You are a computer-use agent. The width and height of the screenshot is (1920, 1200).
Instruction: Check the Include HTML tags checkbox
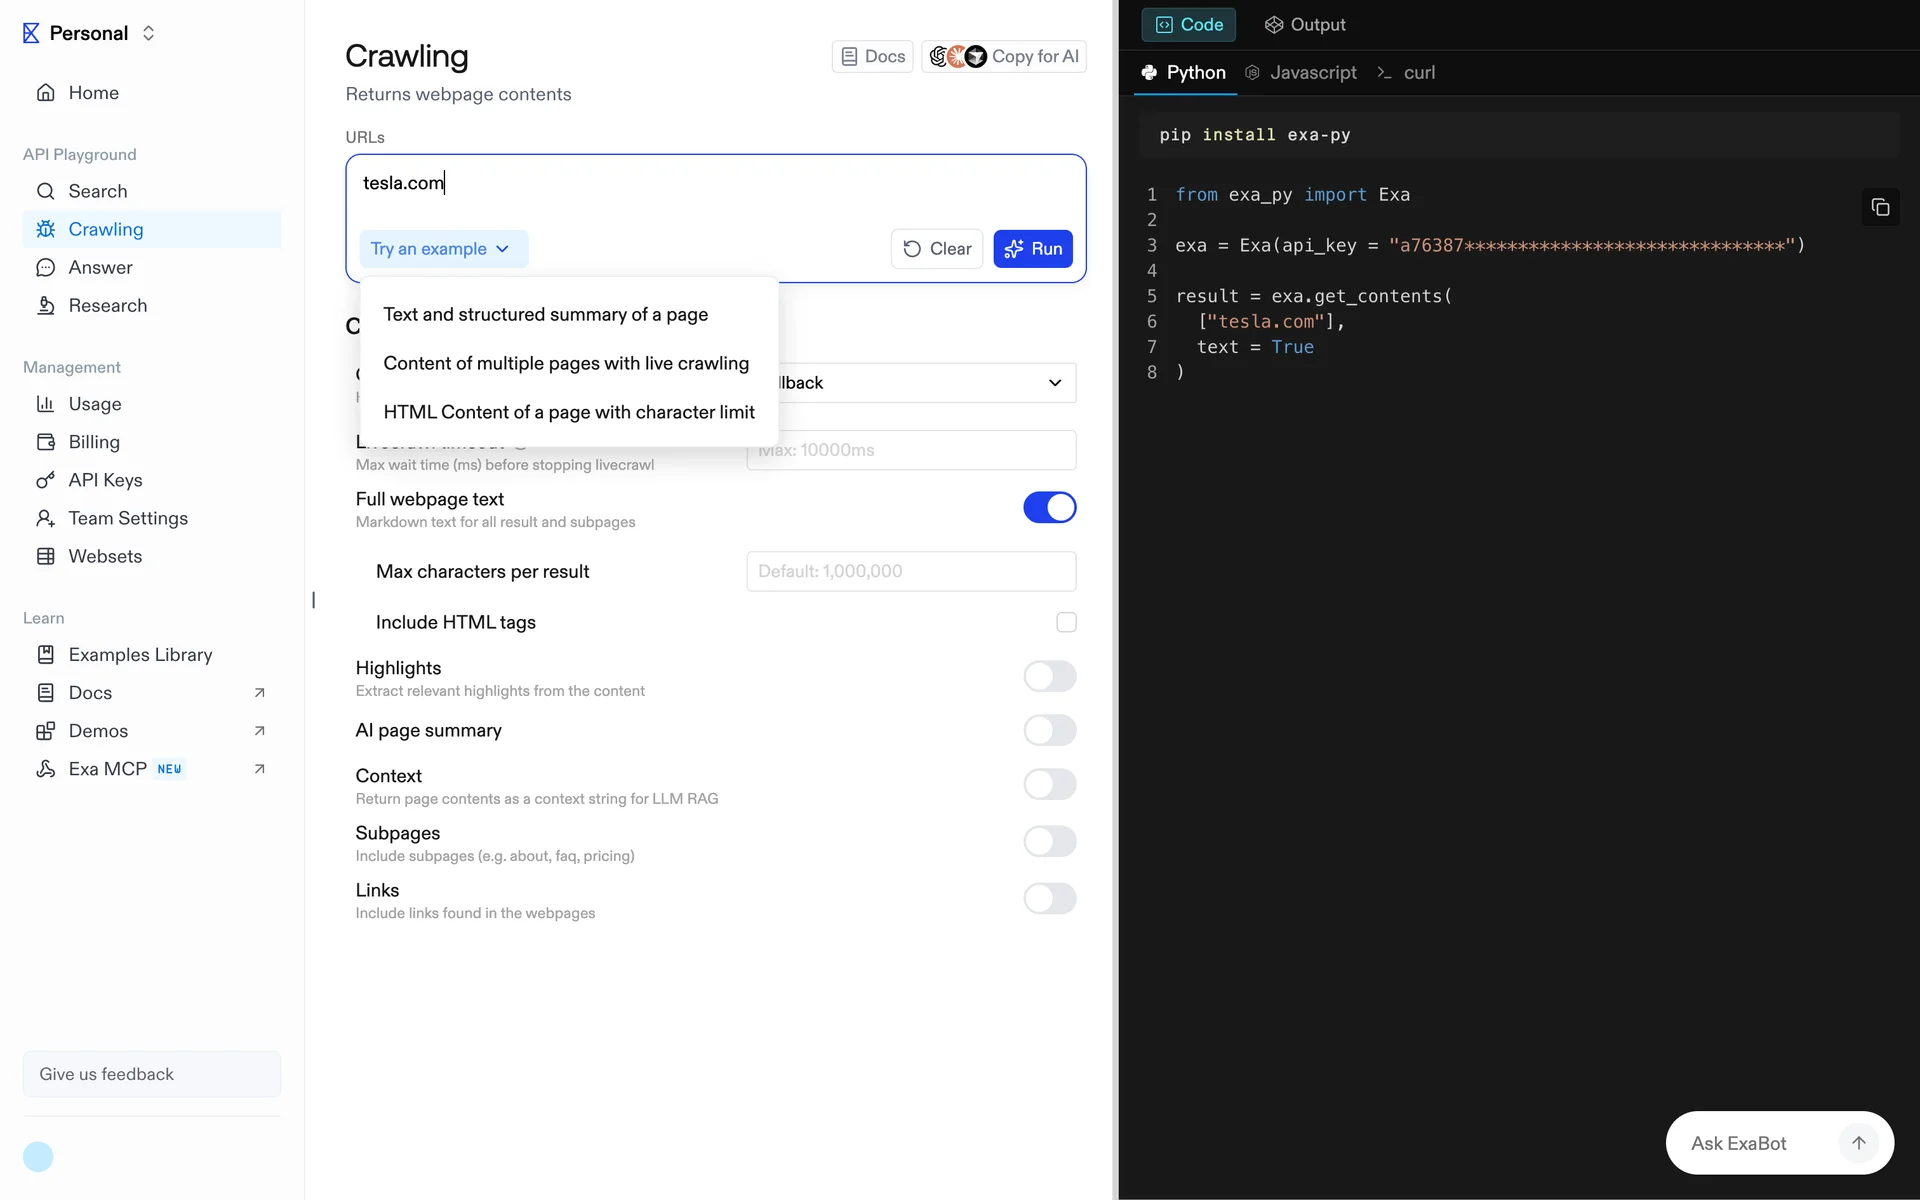pos(1066,623)
